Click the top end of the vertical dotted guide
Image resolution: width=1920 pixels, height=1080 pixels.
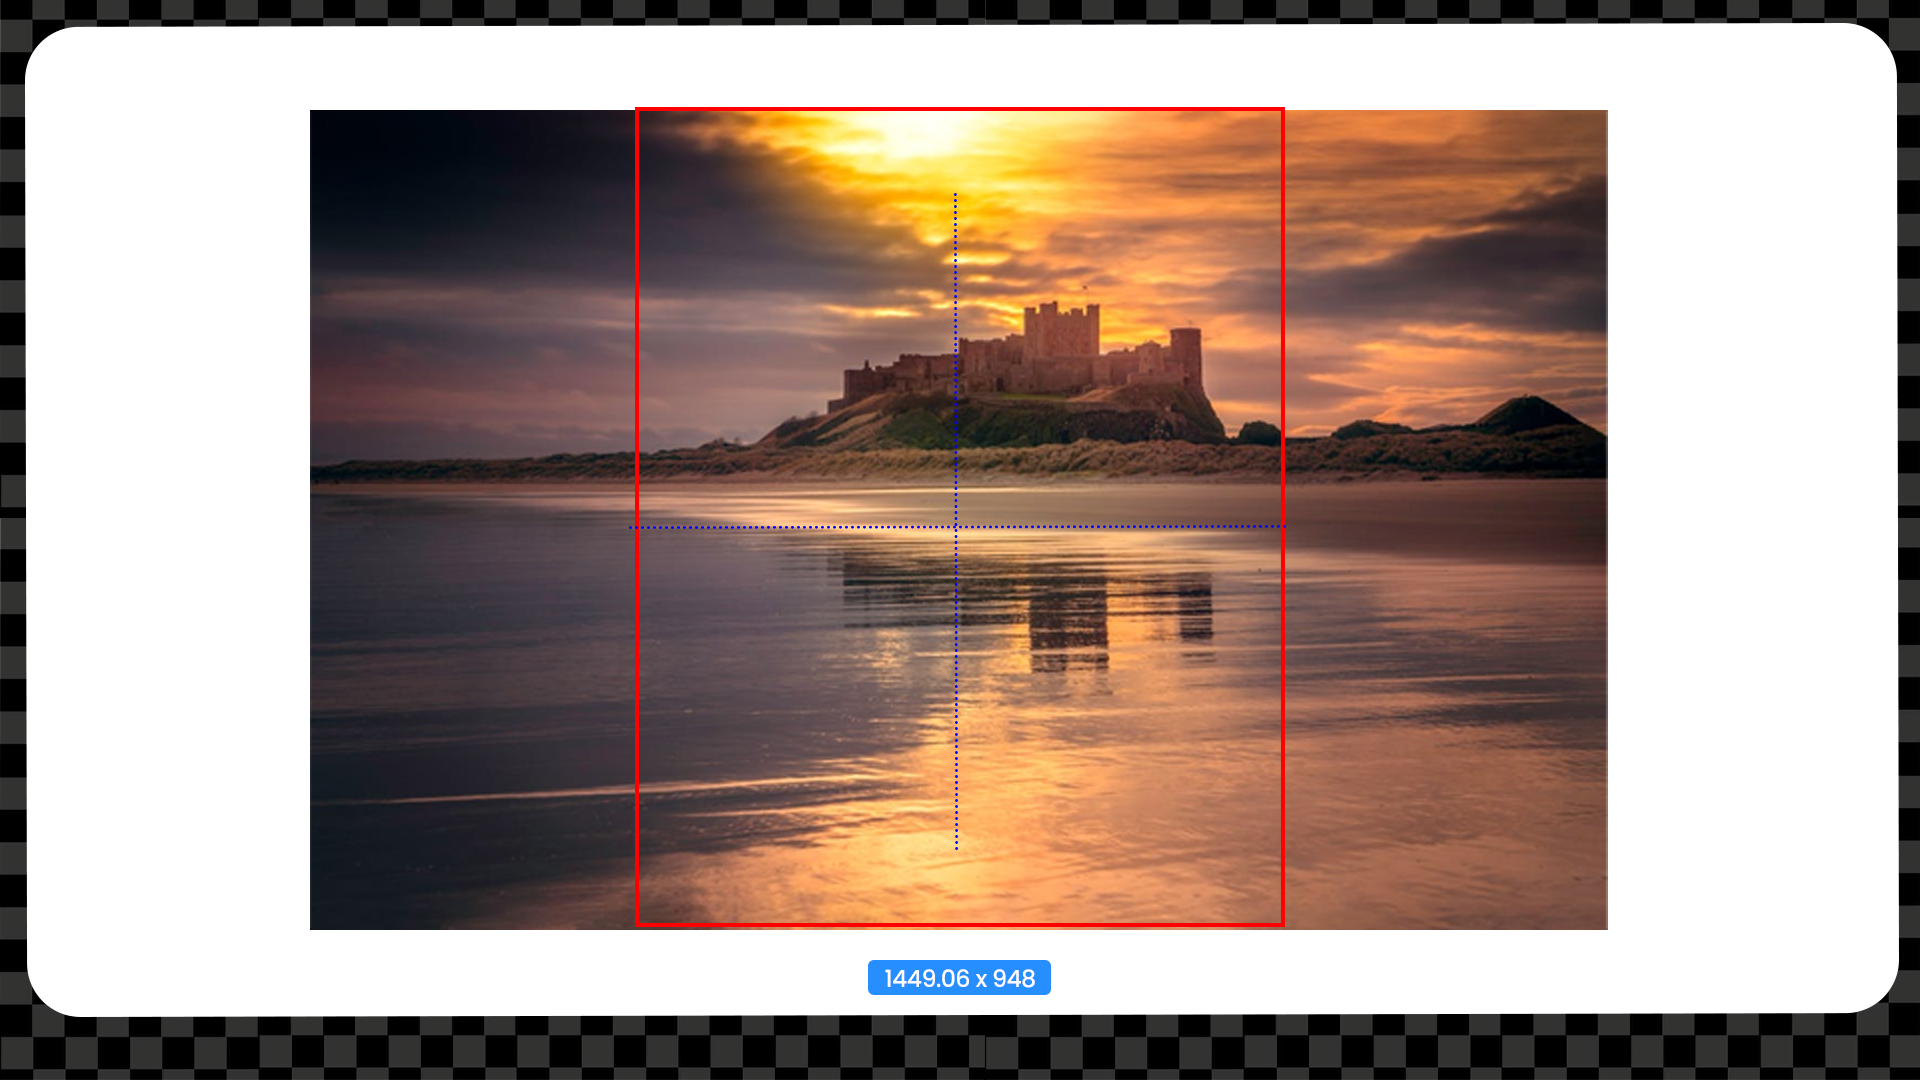(x=955, y=196)
